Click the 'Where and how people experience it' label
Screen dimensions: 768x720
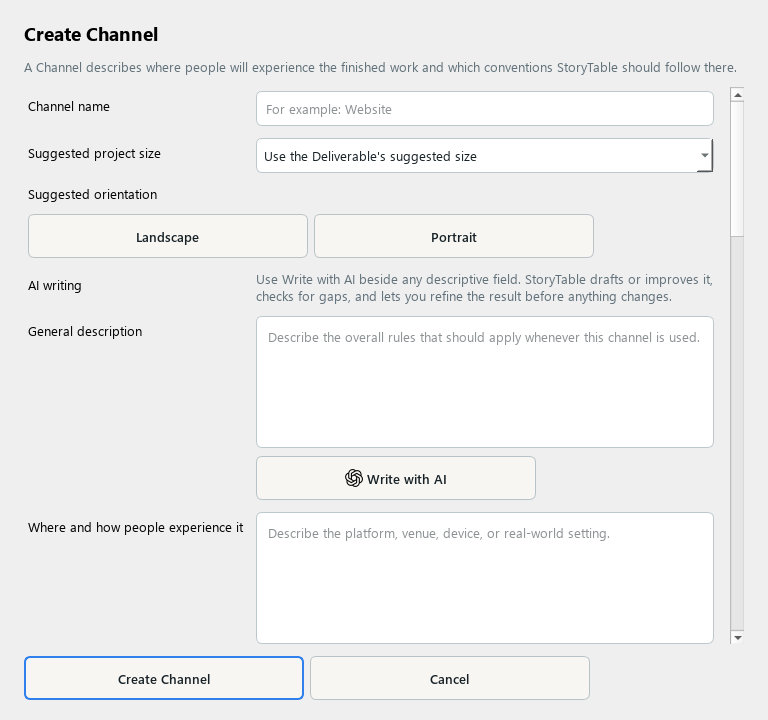tap(136, 528)
